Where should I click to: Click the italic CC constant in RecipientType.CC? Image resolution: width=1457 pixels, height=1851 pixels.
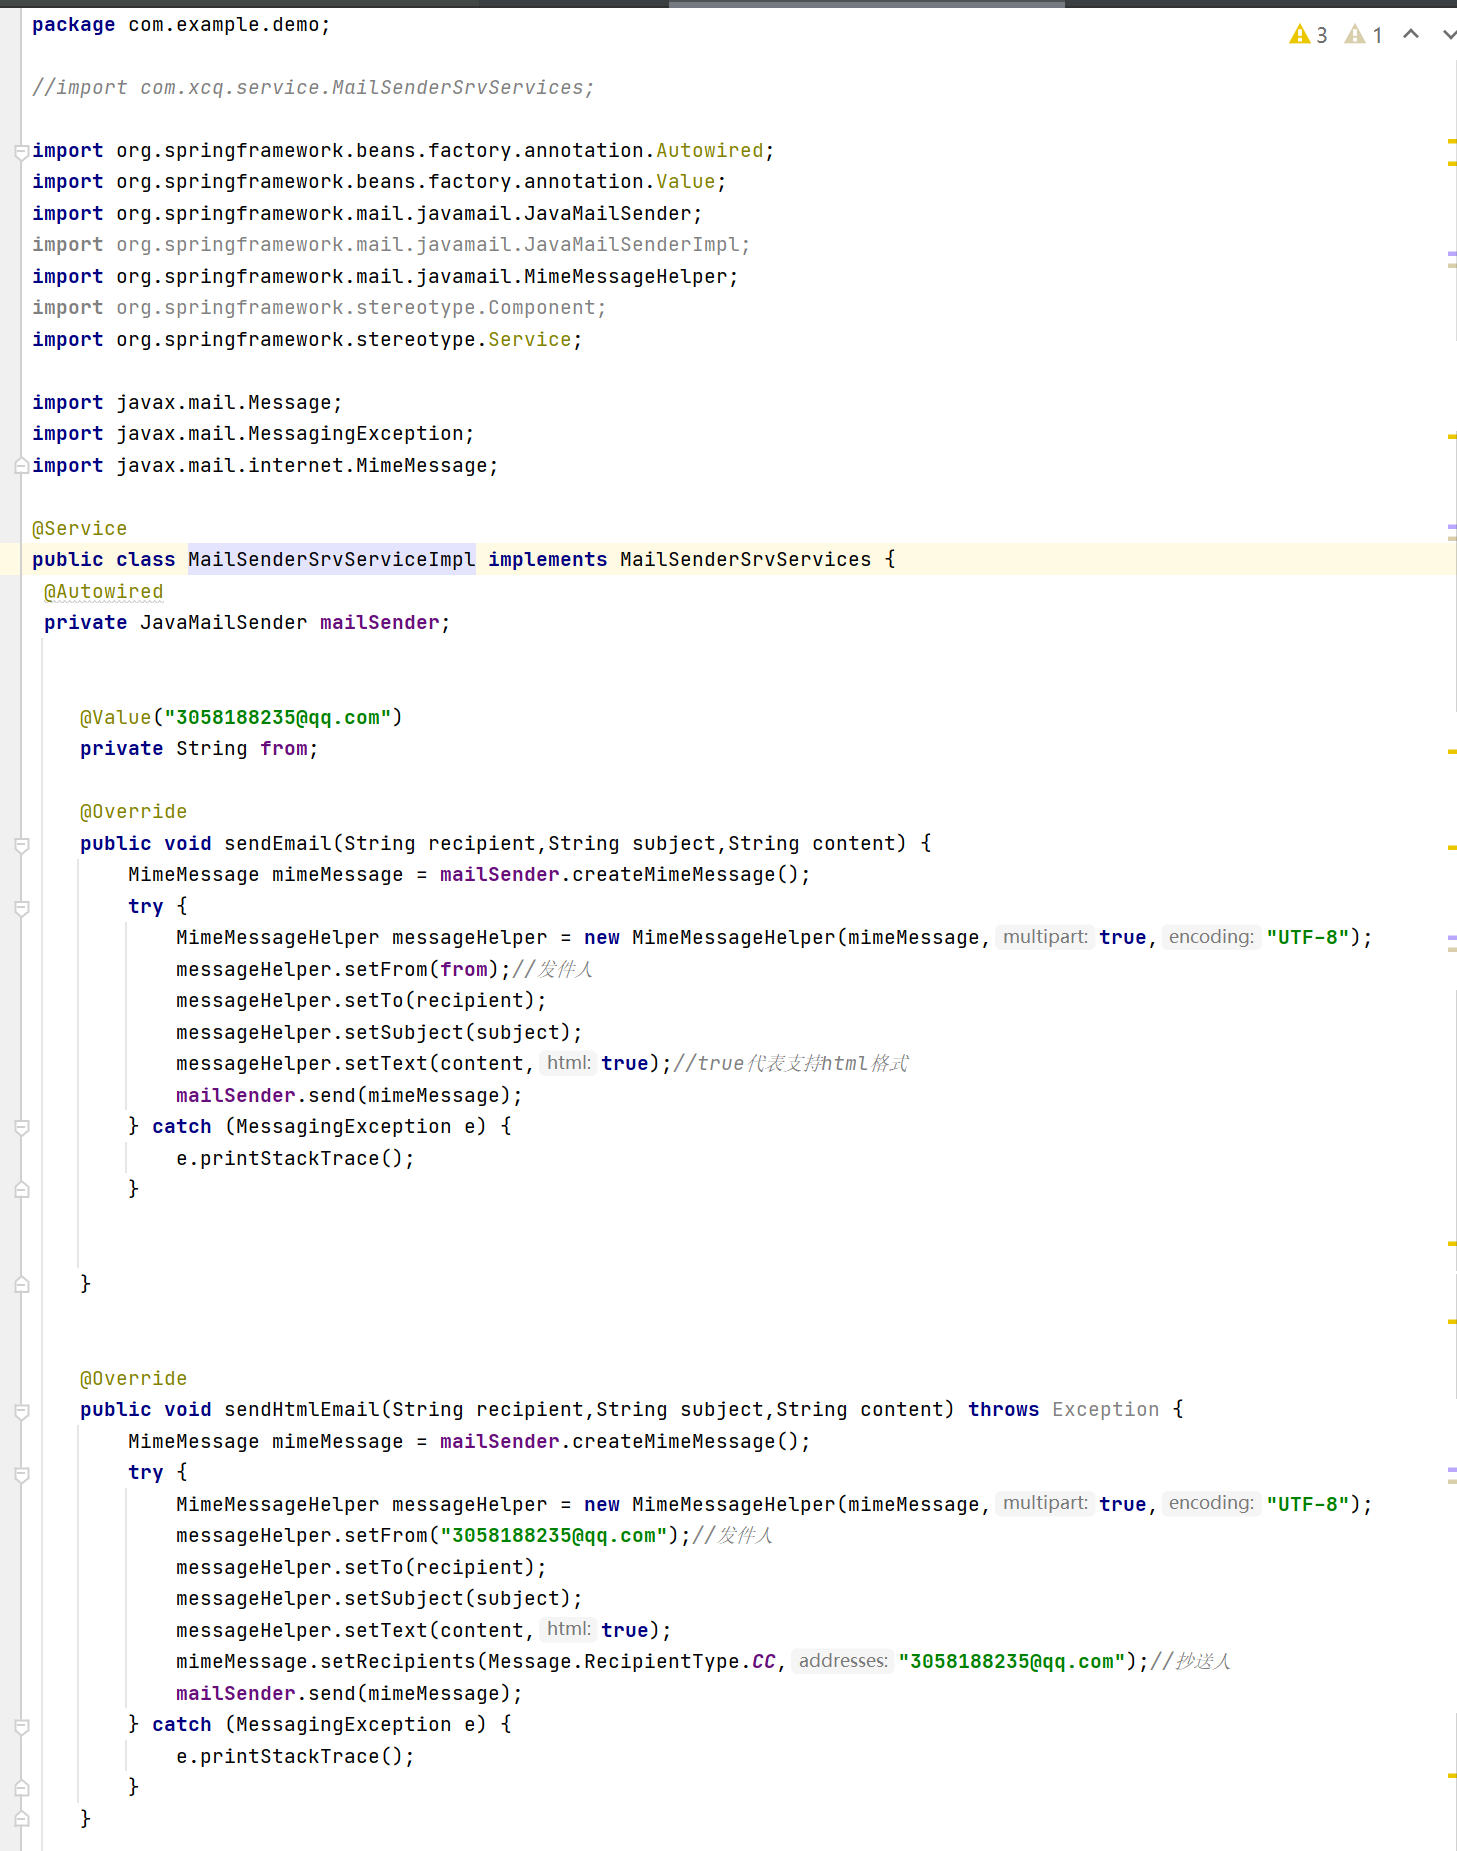pos(764,1661)
